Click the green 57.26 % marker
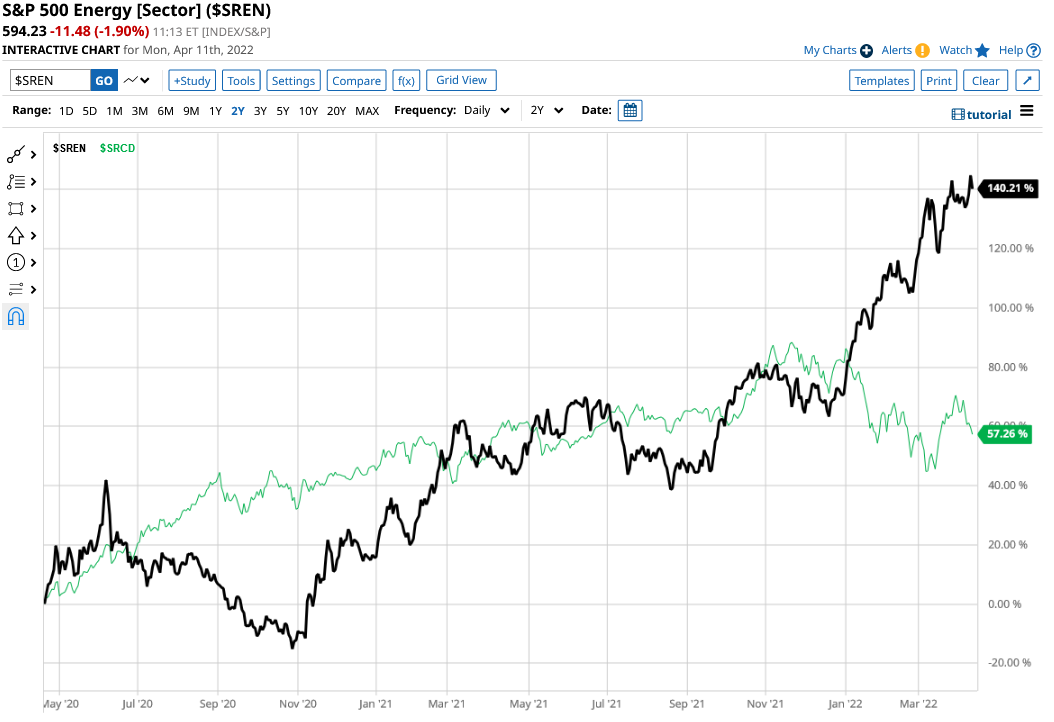 point(1006,434)
